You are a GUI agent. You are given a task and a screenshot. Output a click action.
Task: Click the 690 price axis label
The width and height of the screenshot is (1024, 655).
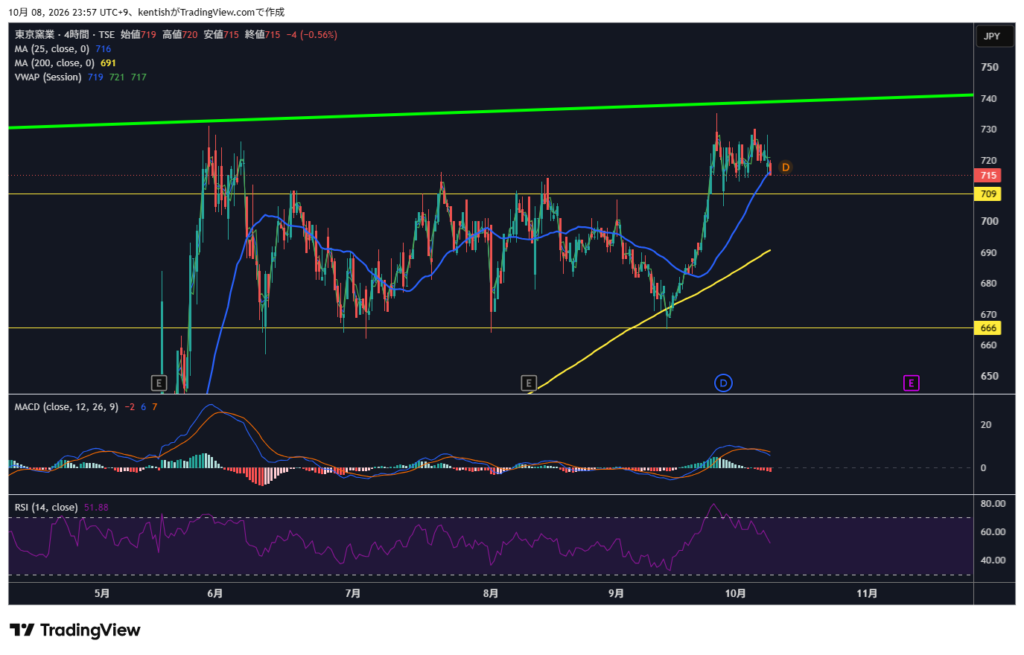[x=989, y=253]
